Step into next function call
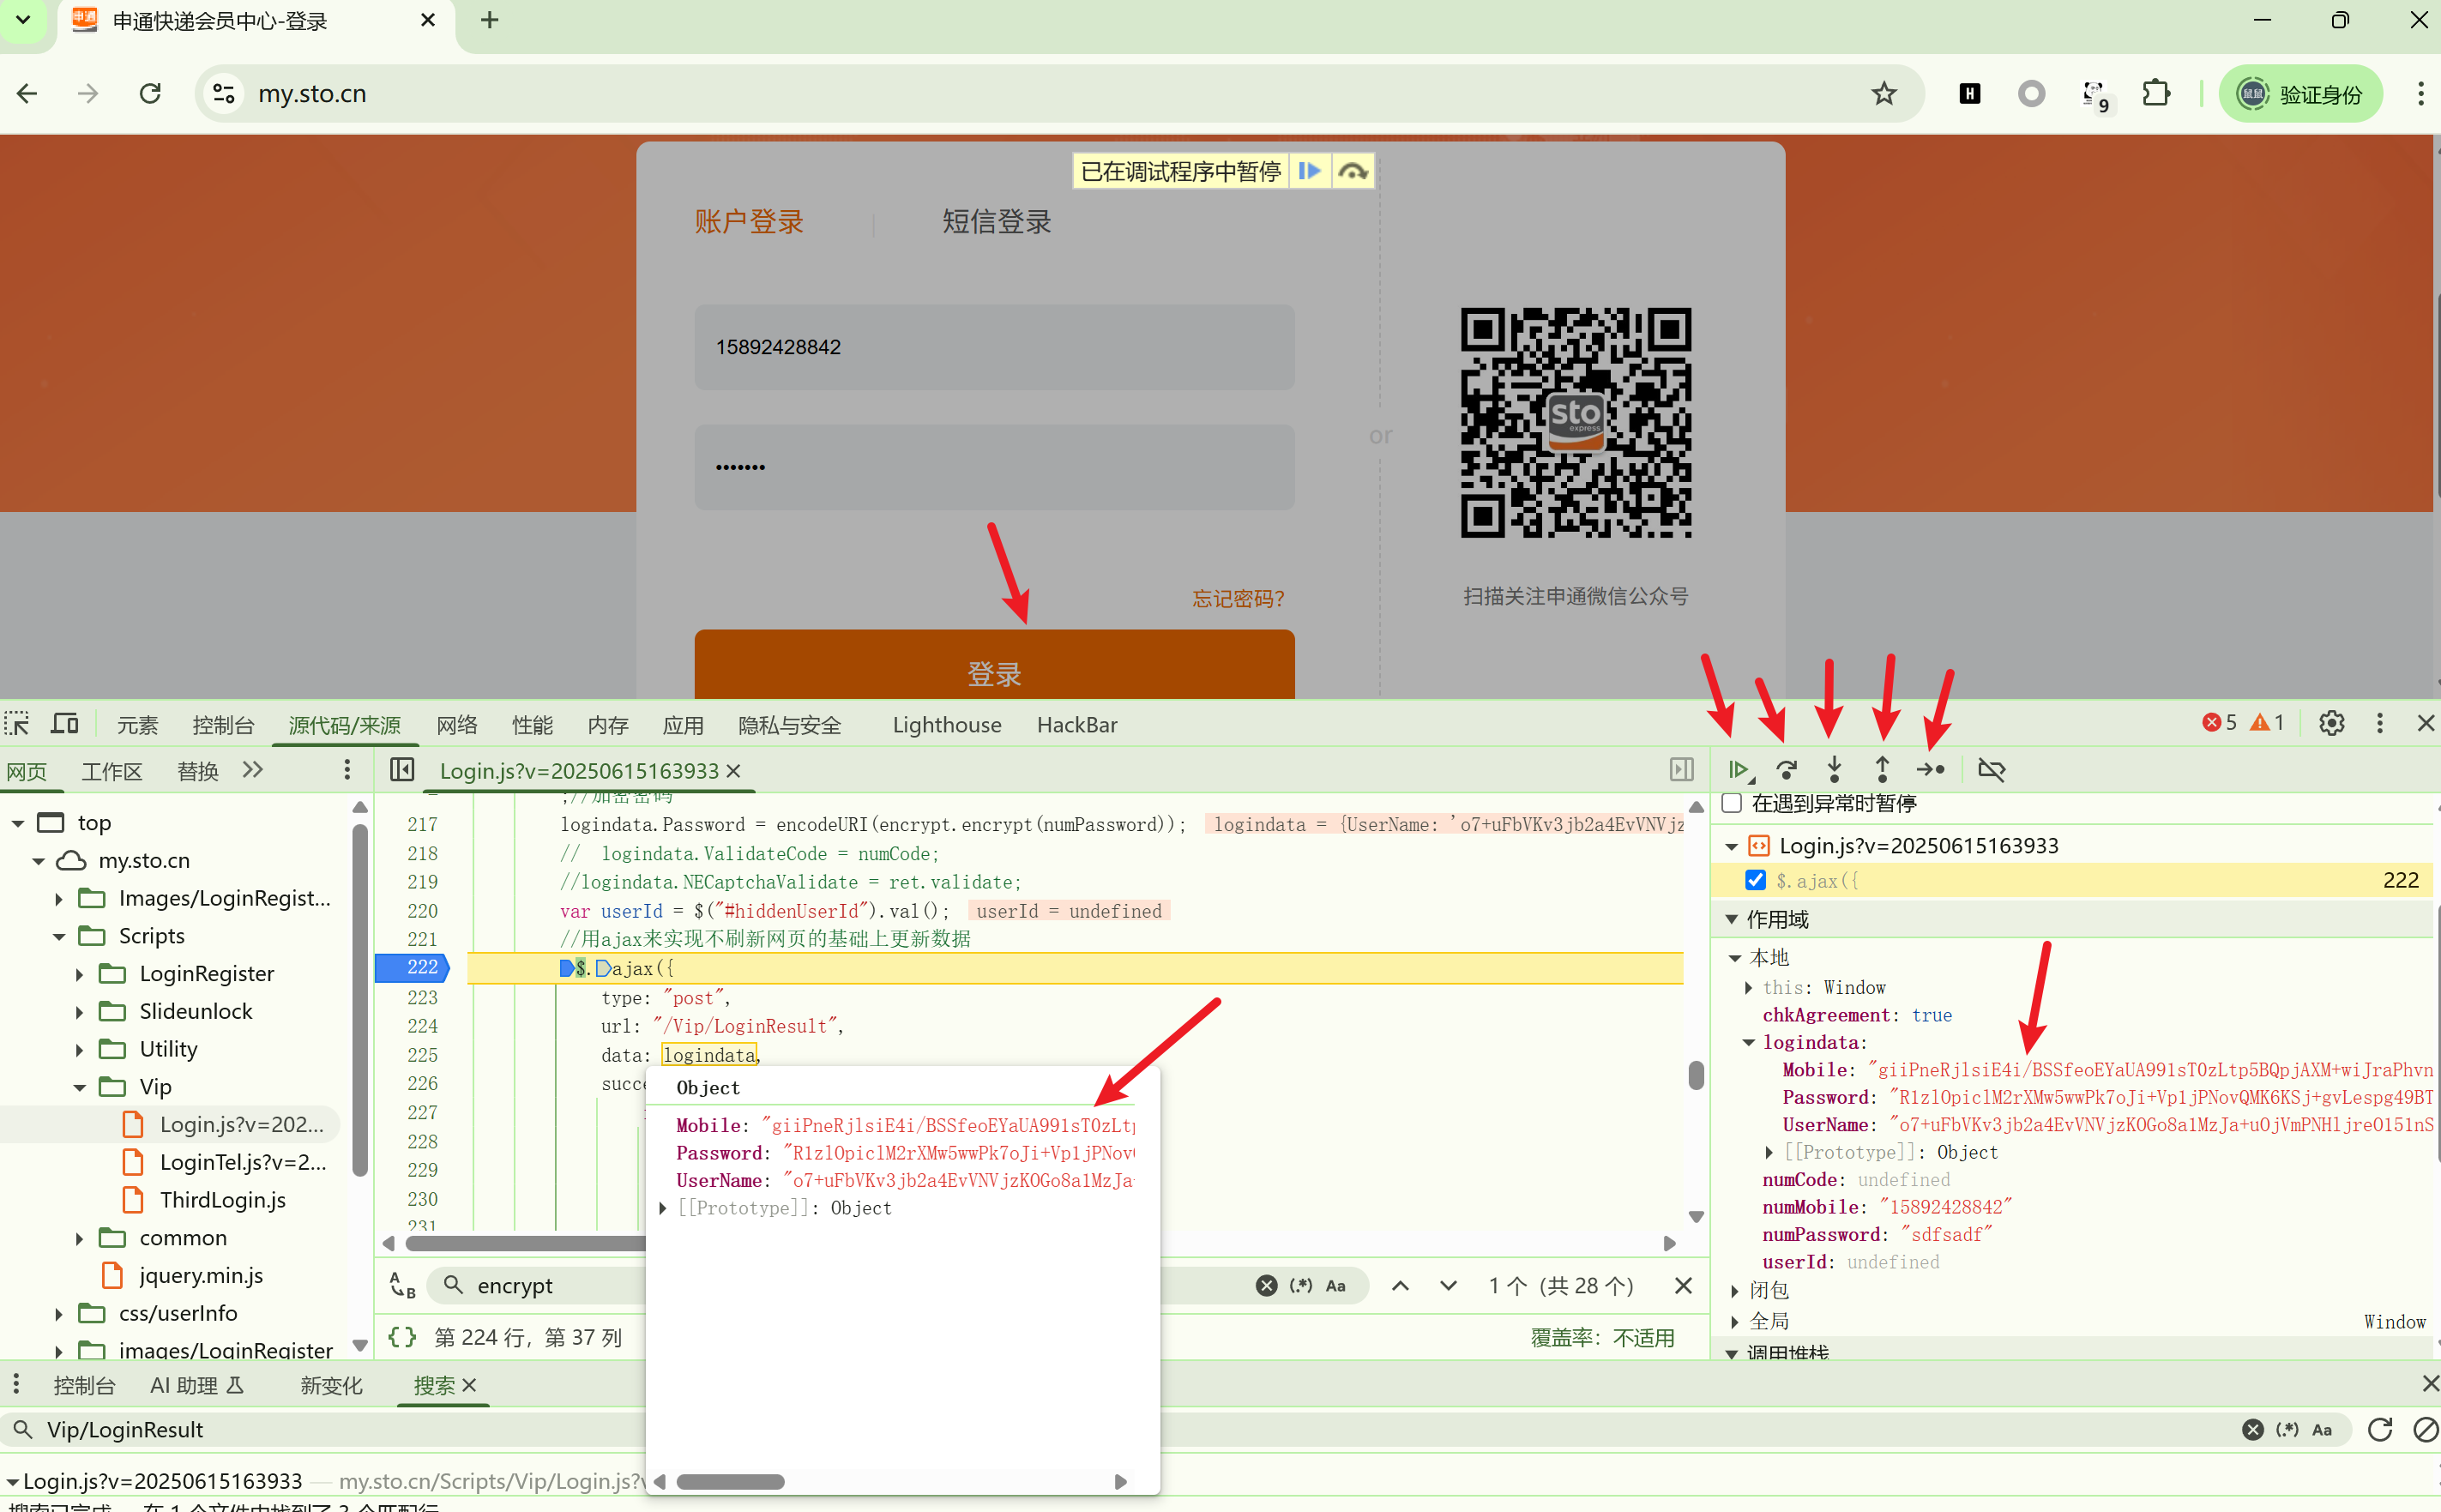Screen dimensions: 2441x1512 pos(1835,770)
